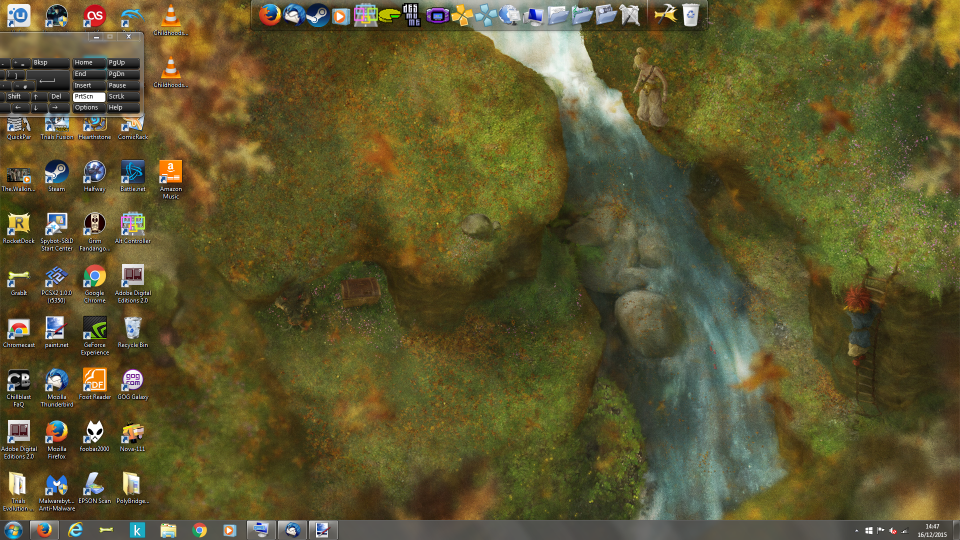Select the Nova-111 desktop shortcut
960x540 pixels.
pos(132,437)
